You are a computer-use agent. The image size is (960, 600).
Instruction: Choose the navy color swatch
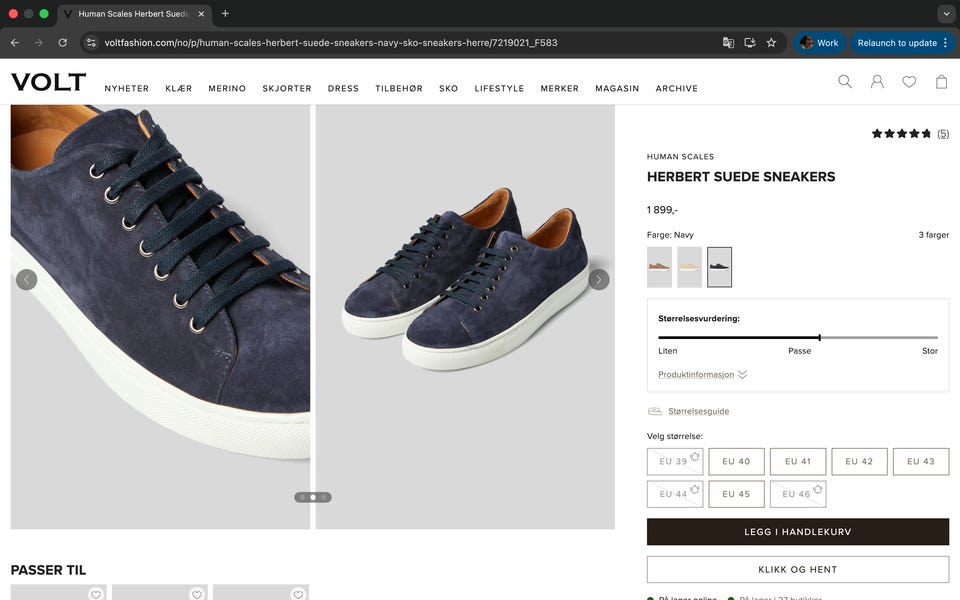(x=719, y=267)
